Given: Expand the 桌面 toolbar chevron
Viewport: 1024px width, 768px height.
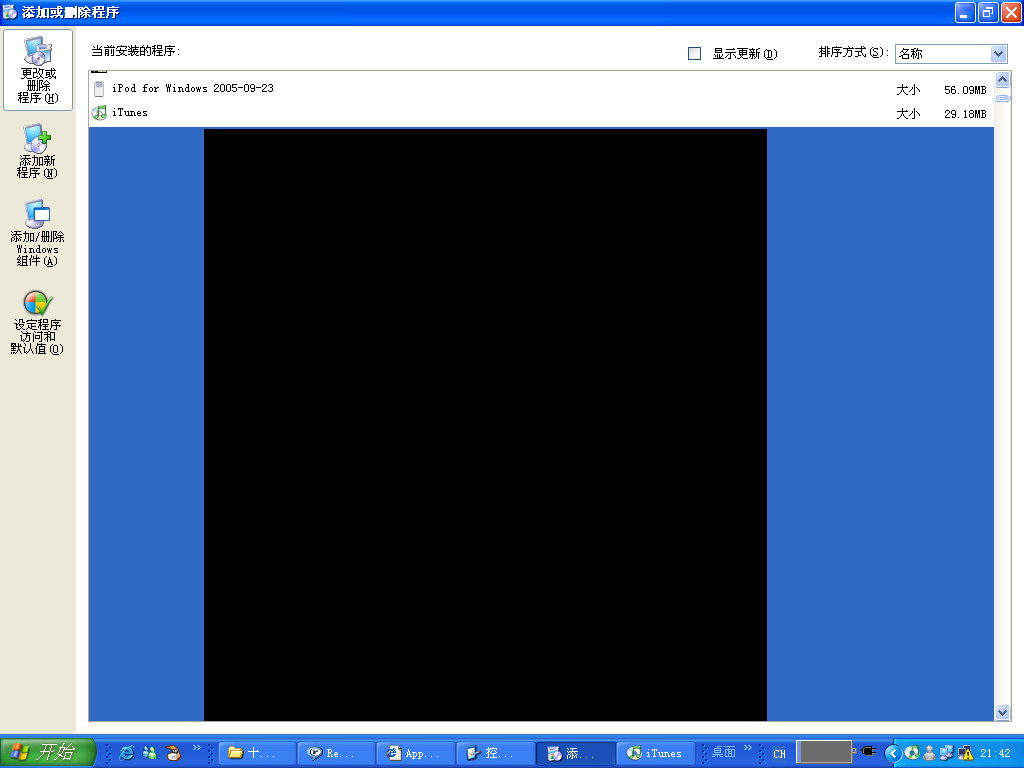Looking at the screenshot, I should point(748,748).
